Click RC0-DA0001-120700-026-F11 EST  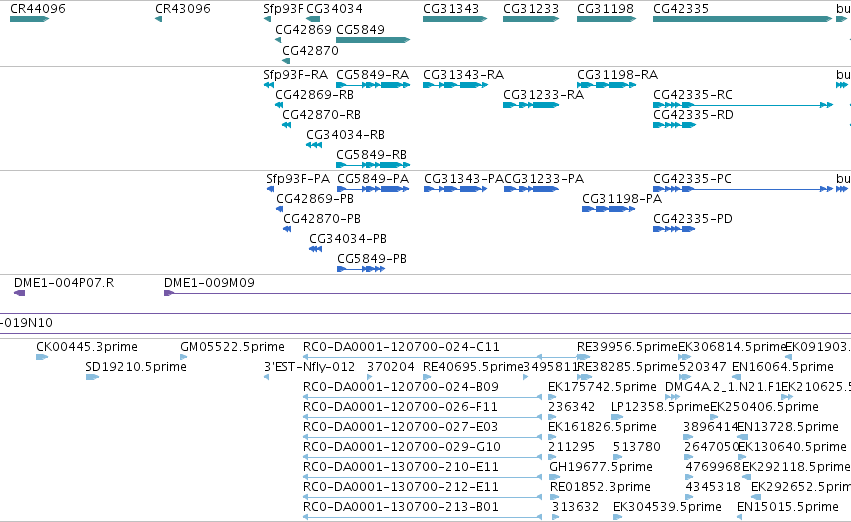[x=422, y=417]
